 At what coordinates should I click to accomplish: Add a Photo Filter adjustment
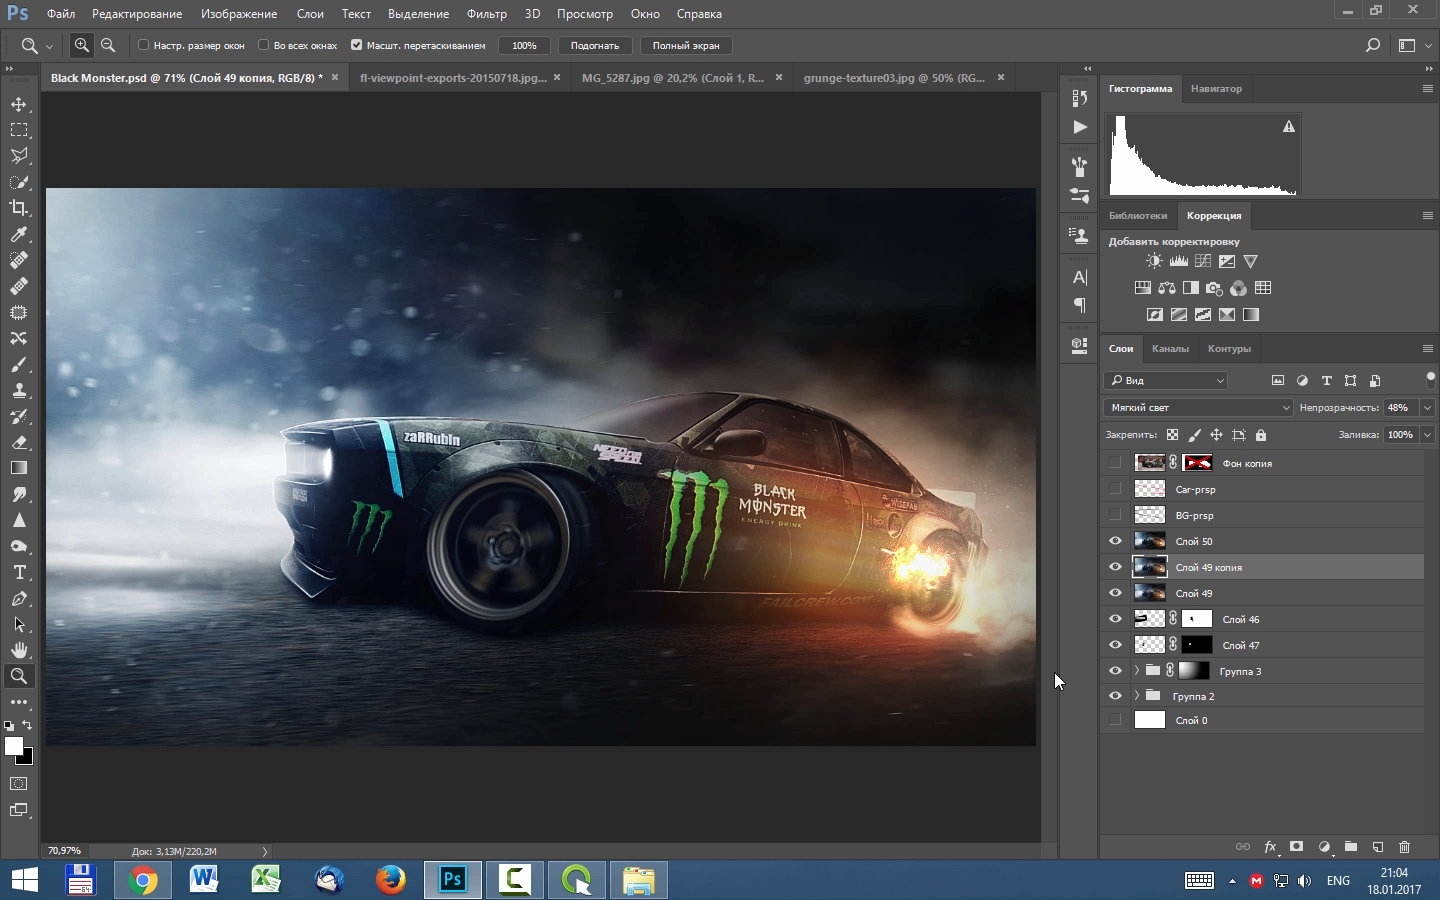click(1214, 288)
